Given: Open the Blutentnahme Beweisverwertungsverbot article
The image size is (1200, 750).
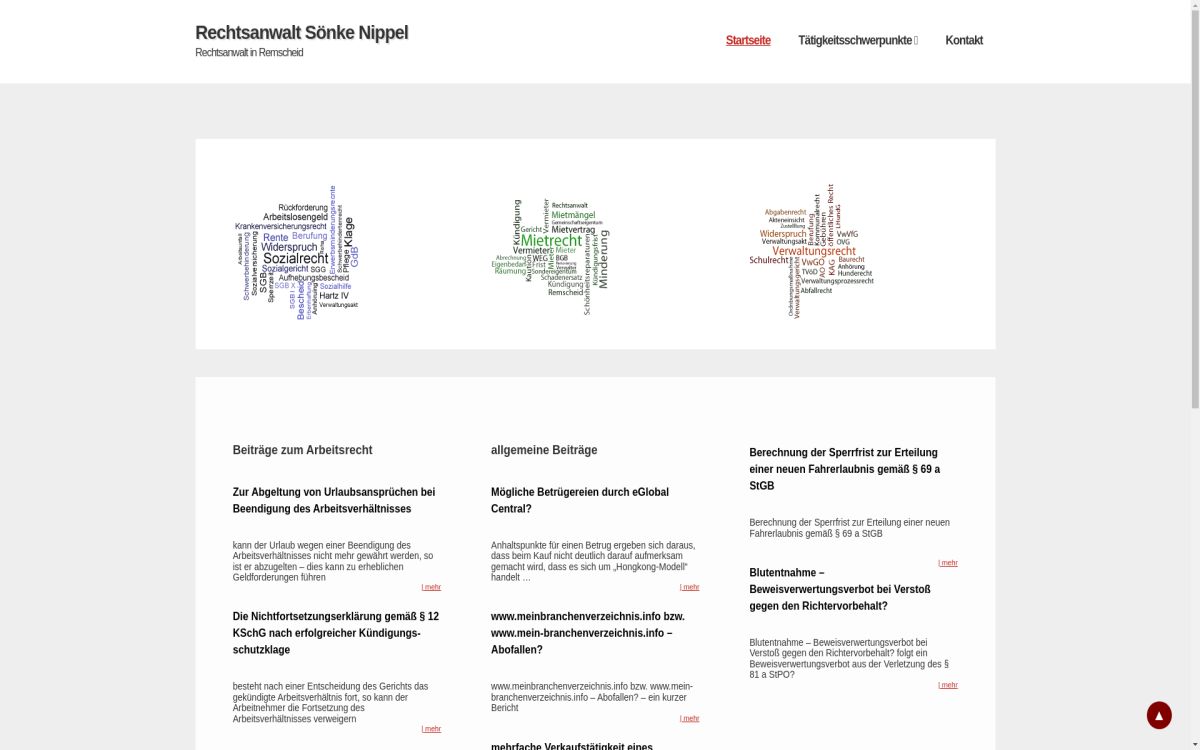Looking at the screenshot, I should 839,589.
